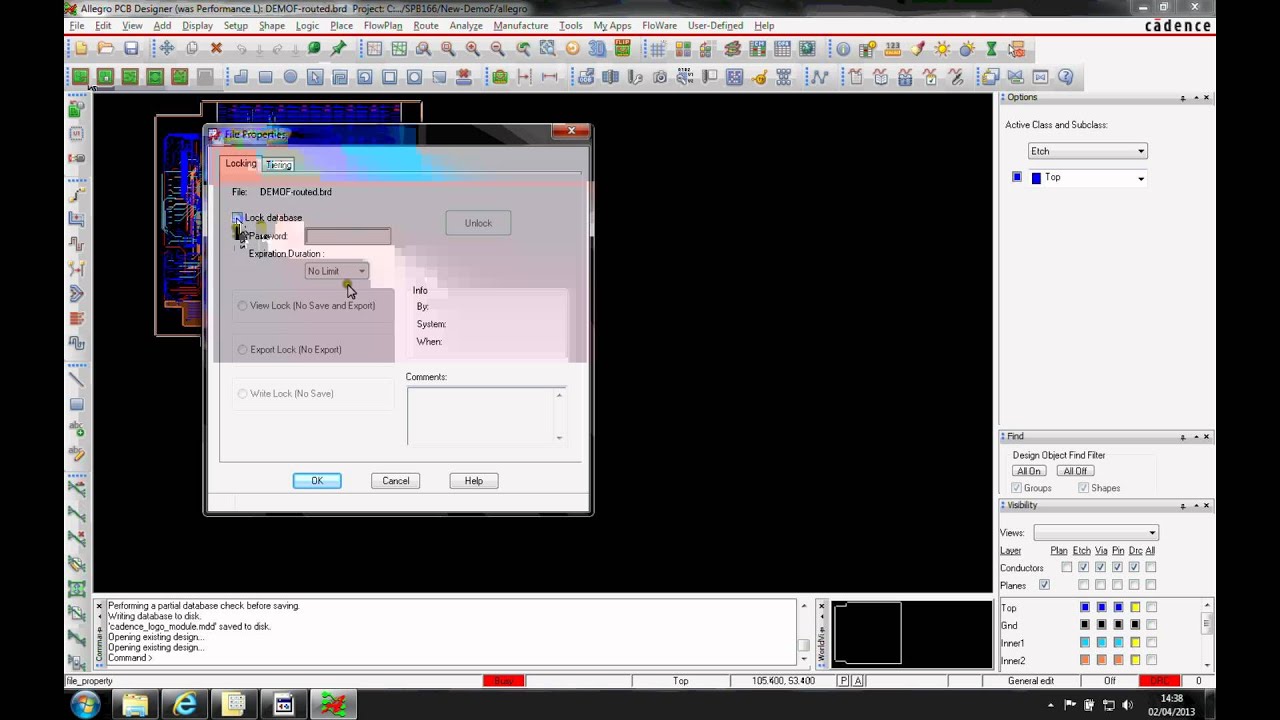The width and height of the screenshot is (1280, 720).
Task: Select the Locking tab
Action: 241,164
